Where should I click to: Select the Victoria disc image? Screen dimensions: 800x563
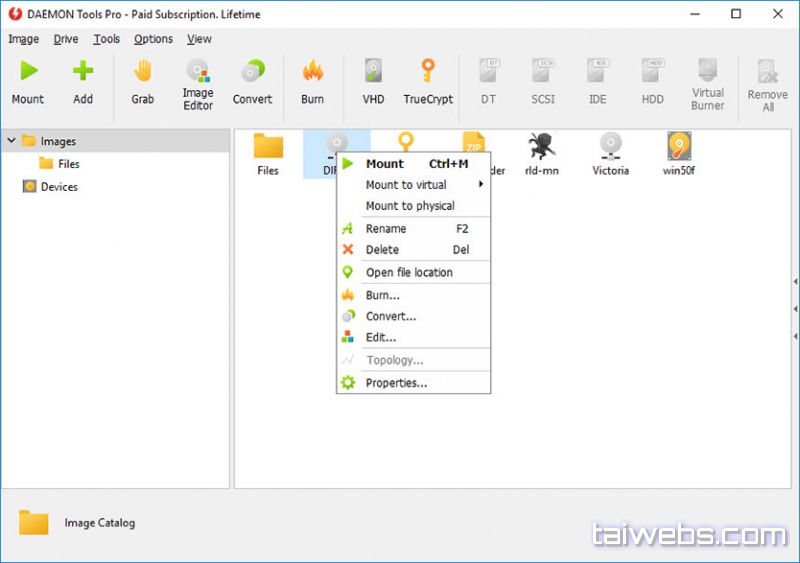(610, 154)
